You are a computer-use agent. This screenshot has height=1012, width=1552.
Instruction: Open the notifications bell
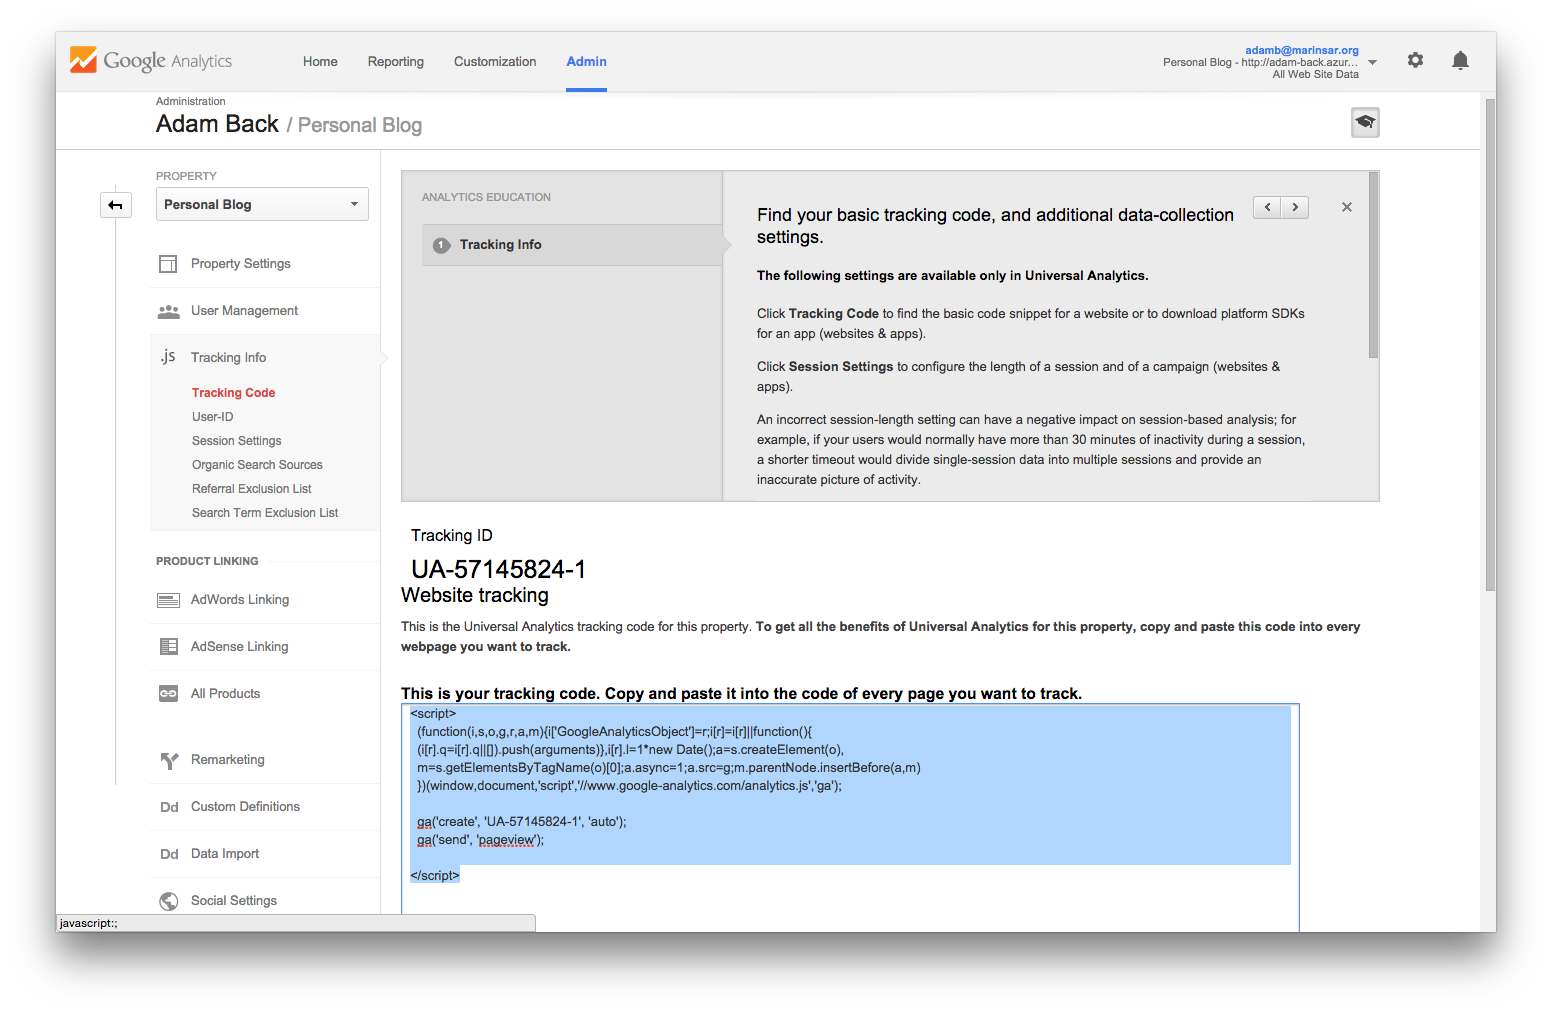coord(1460,60)
